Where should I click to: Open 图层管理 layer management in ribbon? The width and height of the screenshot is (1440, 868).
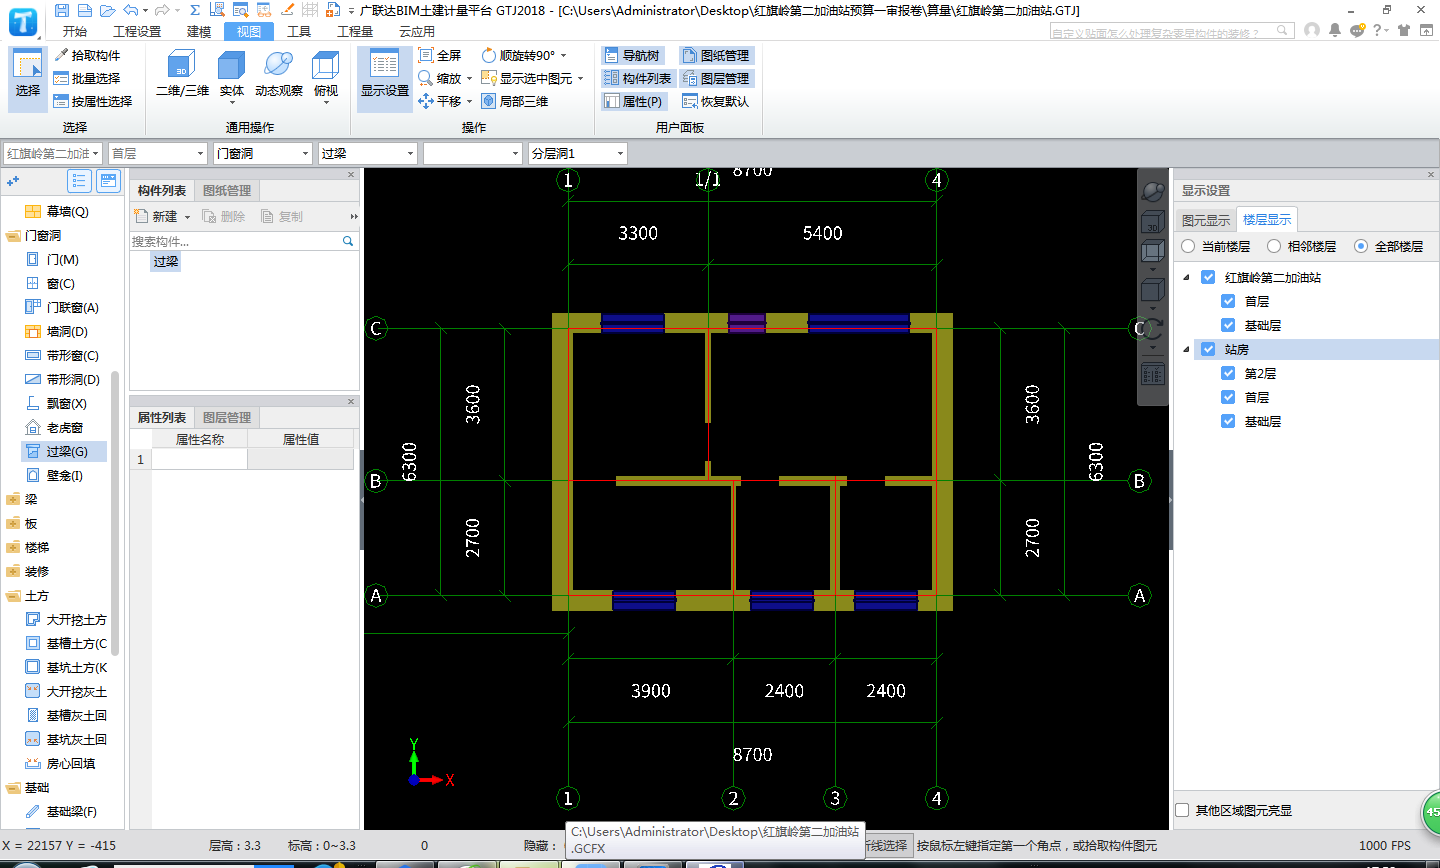(x=716, y=78)
